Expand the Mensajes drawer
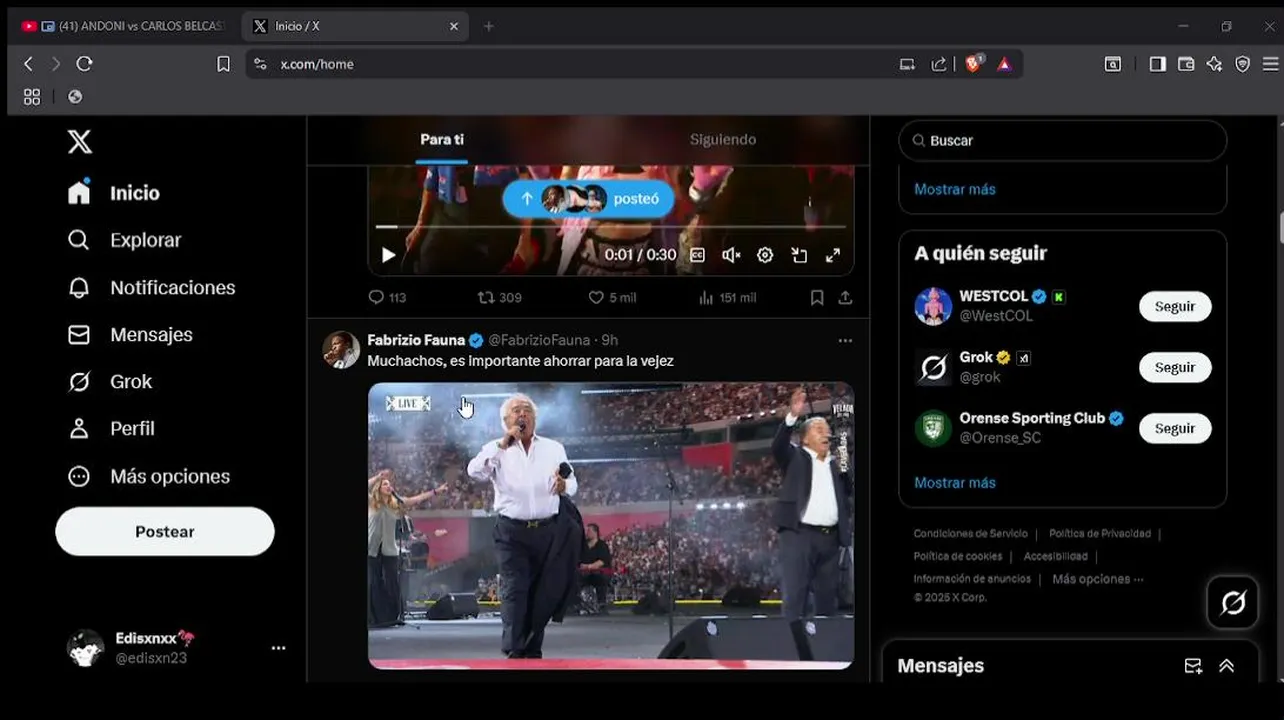 point(1227,666)
